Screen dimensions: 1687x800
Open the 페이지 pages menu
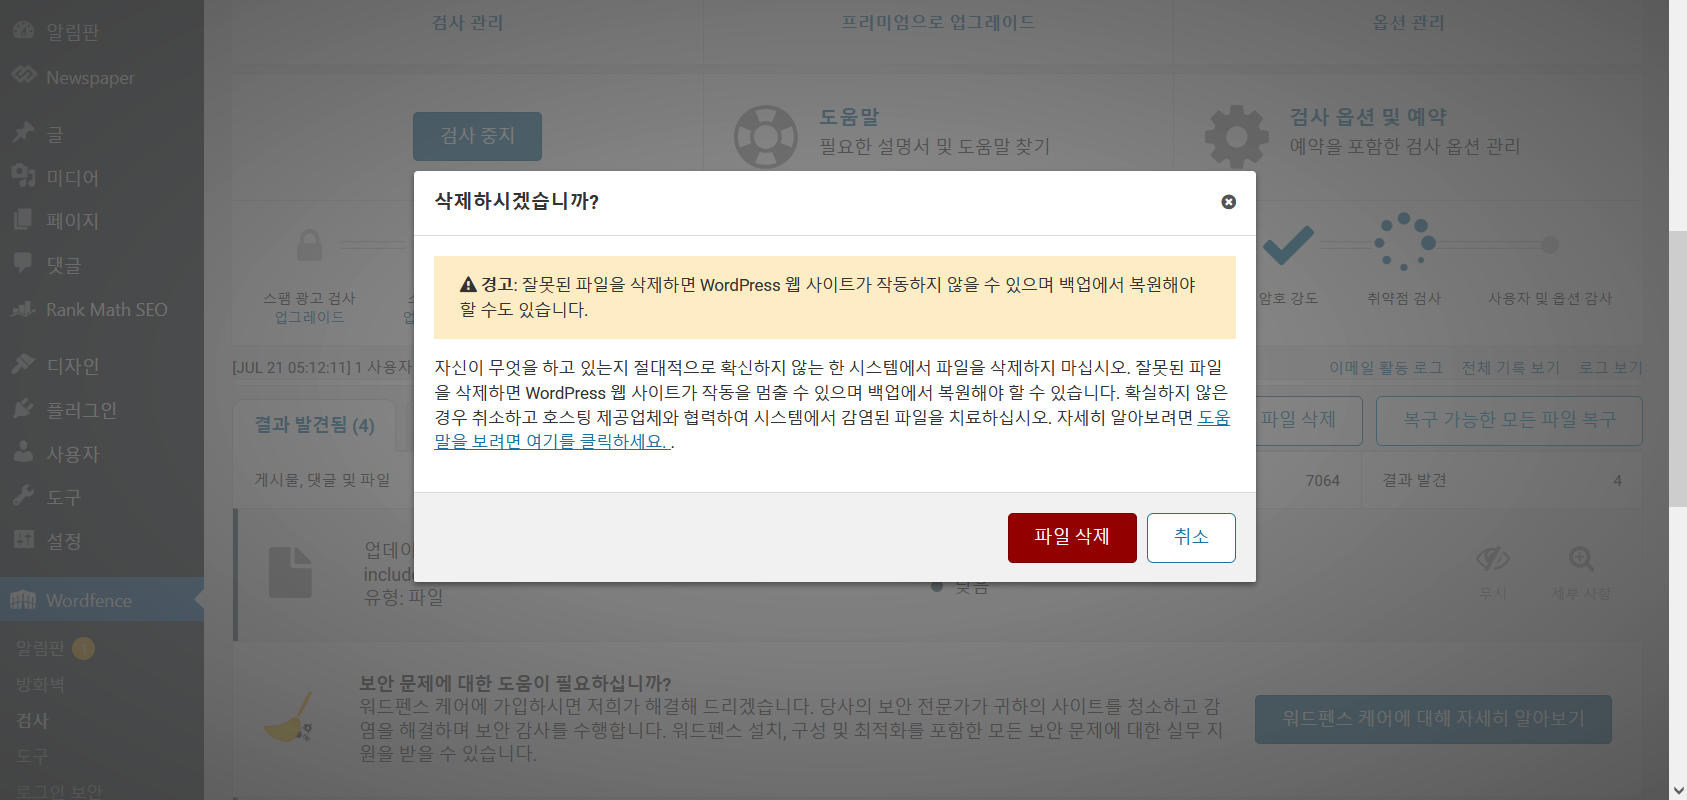72,221
